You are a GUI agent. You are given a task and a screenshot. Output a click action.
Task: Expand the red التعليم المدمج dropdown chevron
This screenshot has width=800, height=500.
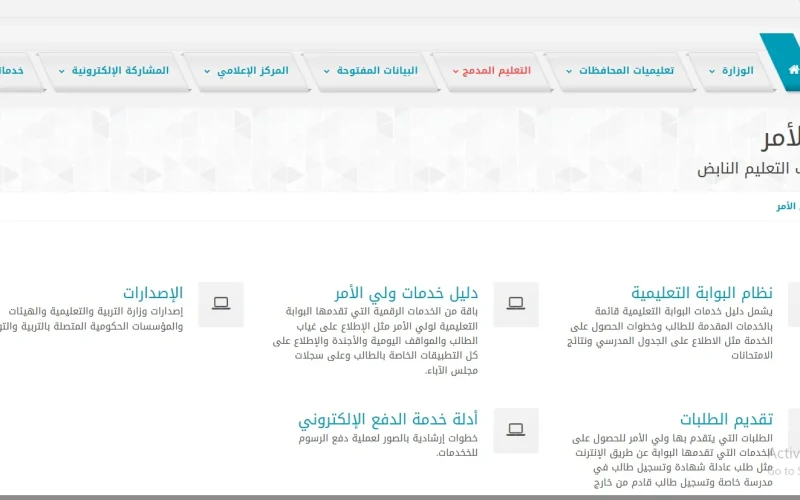pyautogui.click(x=456, y=72)
